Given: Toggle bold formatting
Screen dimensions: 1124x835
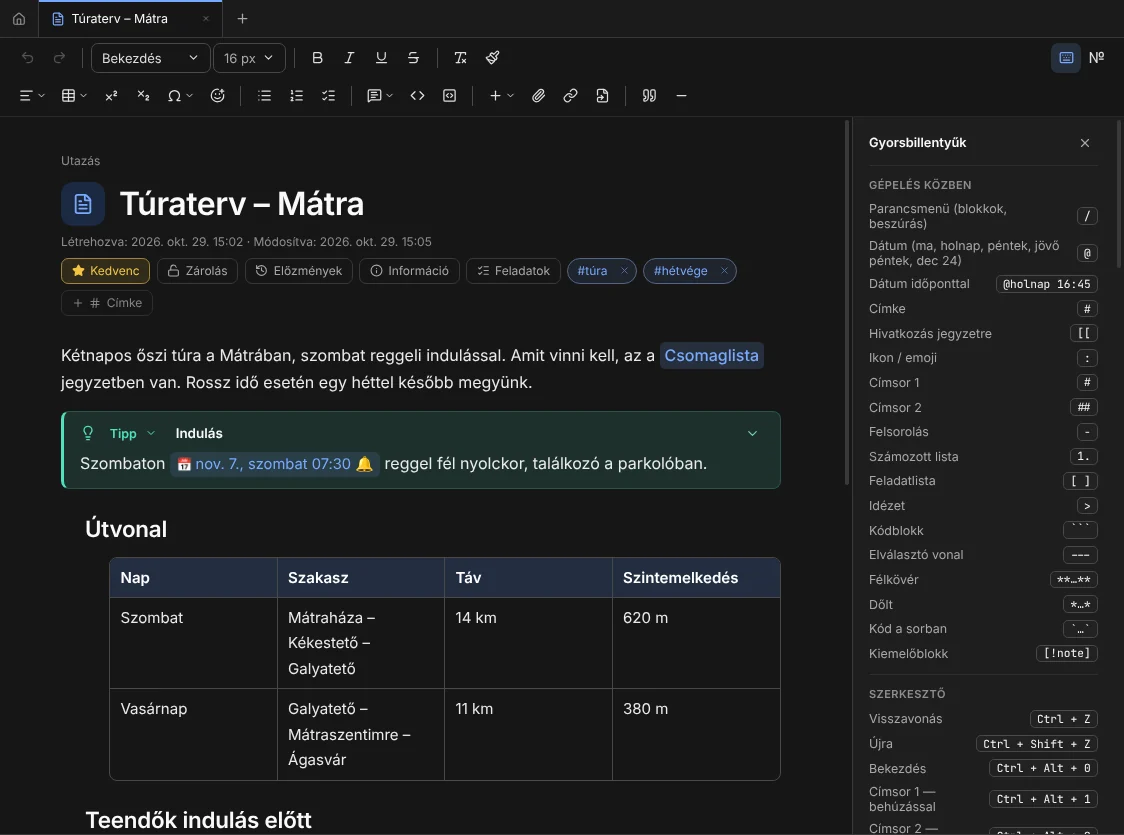Looking at the screenshot, I should coord(318,58).
